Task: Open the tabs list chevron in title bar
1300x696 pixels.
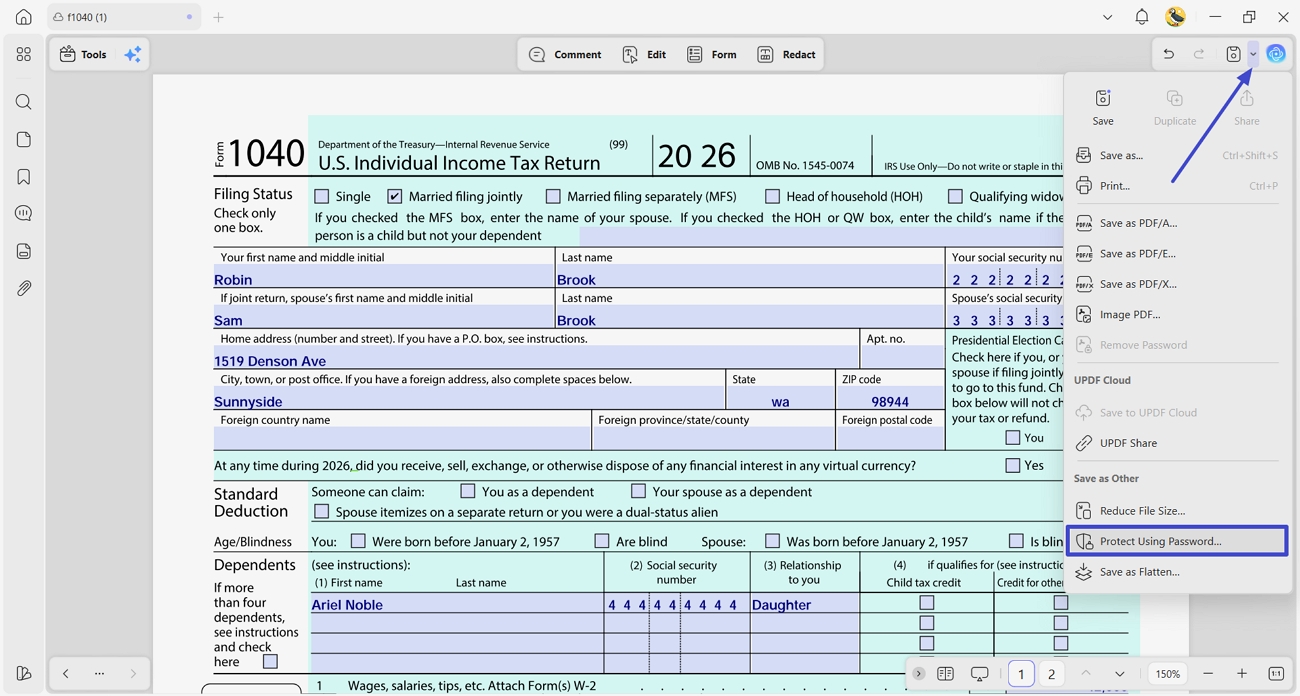Action: (1107, 17)
